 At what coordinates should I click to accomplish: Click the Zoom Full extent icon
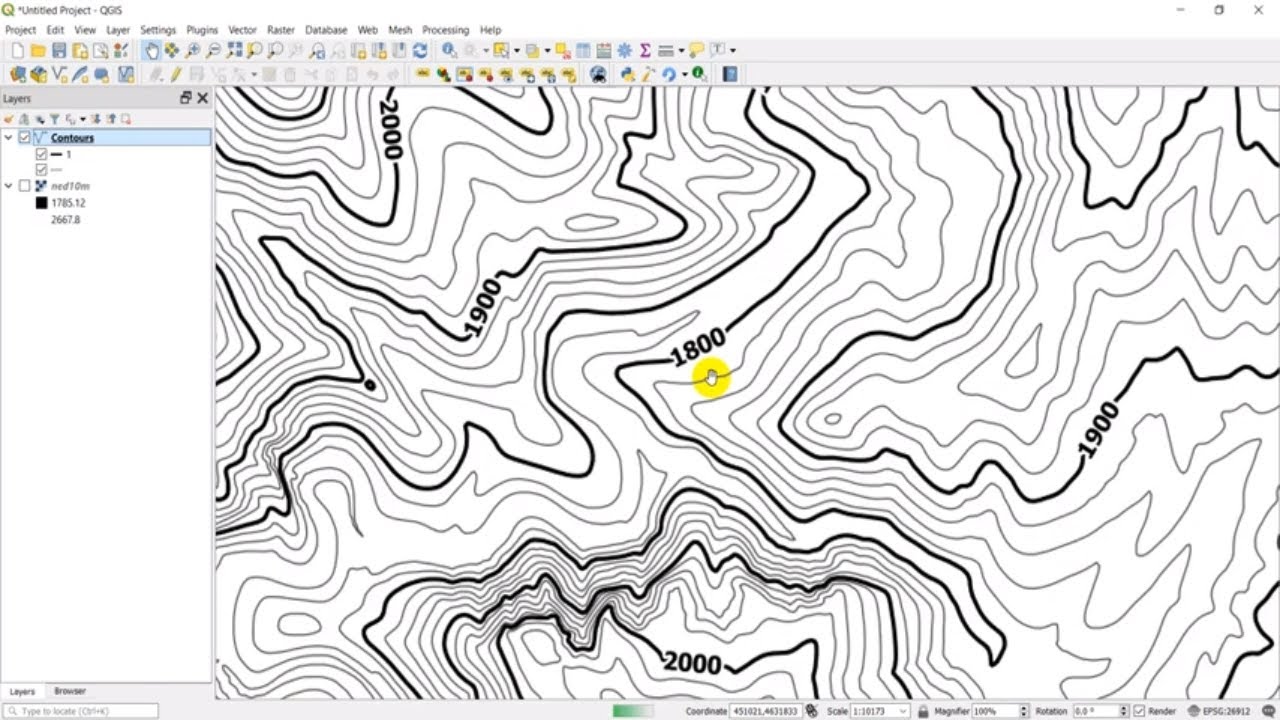click(234, 50)
